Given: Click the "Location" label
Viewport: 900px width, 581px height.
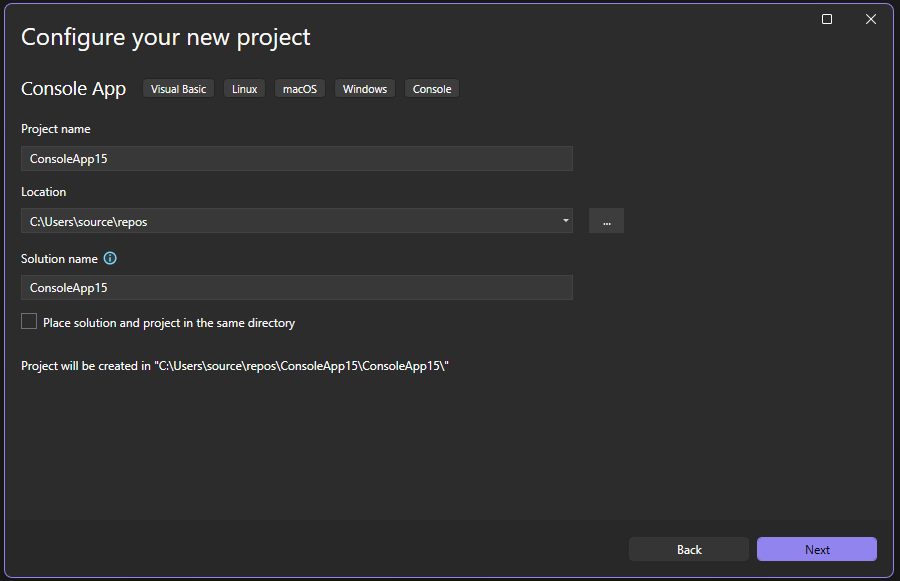Looking at the screenshot, I should coord(42,191).
